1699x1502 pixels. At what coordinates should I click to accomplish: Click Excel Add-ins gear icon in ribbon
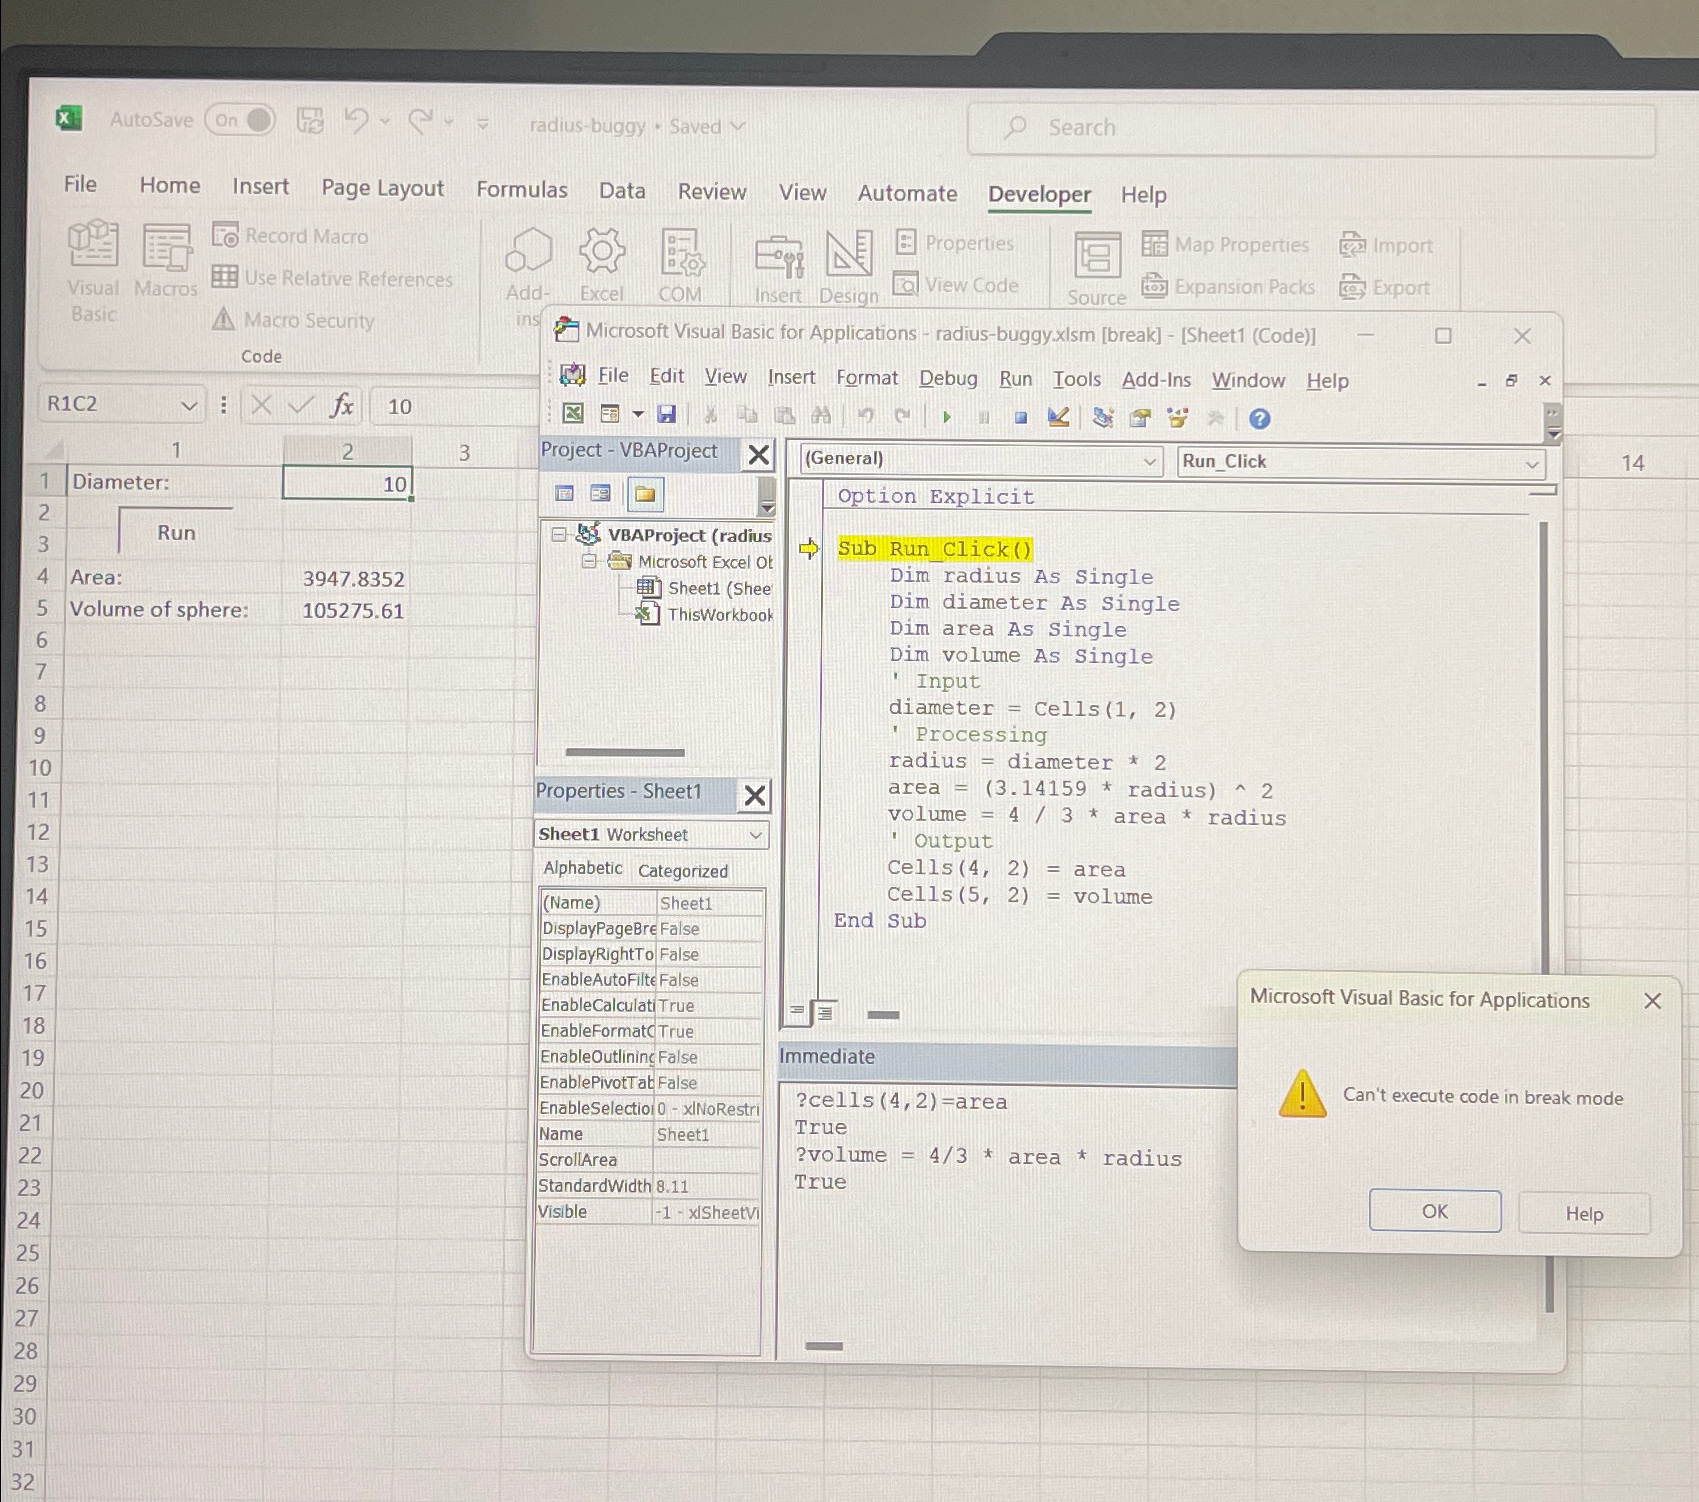coord(602,265)
